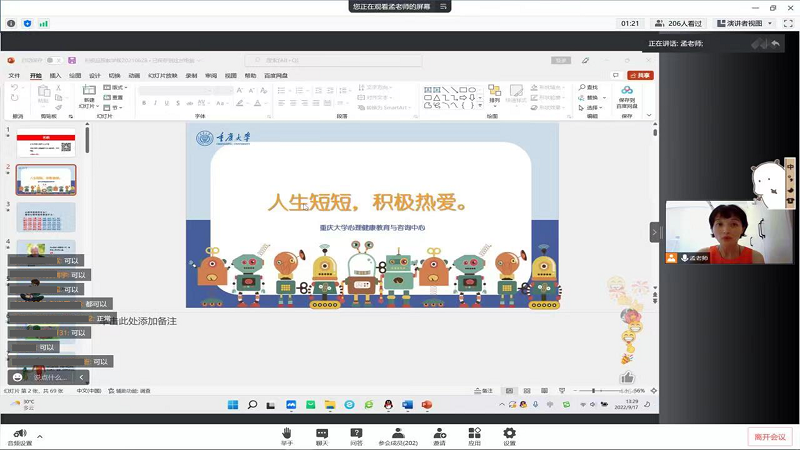The image size is (800, 450).
Task: Enter full screen via top-right icon
Action: pos(788,23)
